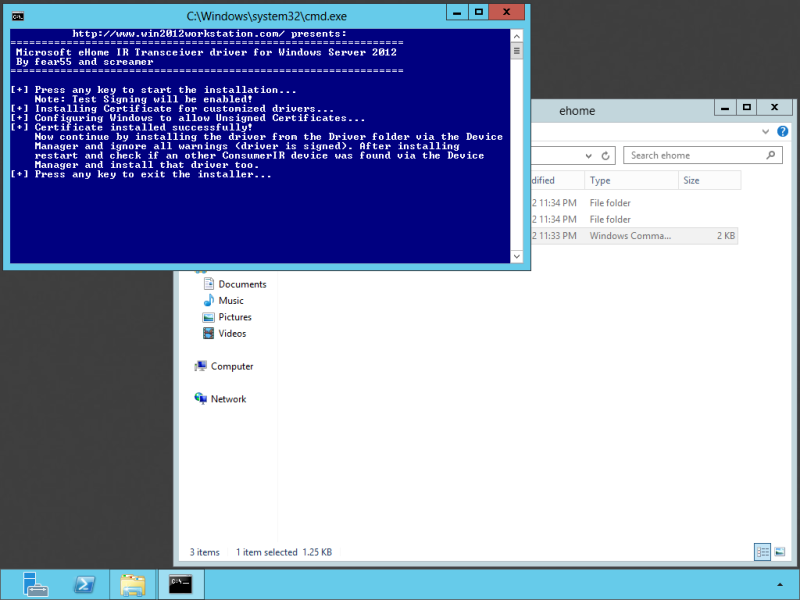Viewport: 800px width, 600px height.
Task: Select the Videos library icon
Action: point(208,333)
